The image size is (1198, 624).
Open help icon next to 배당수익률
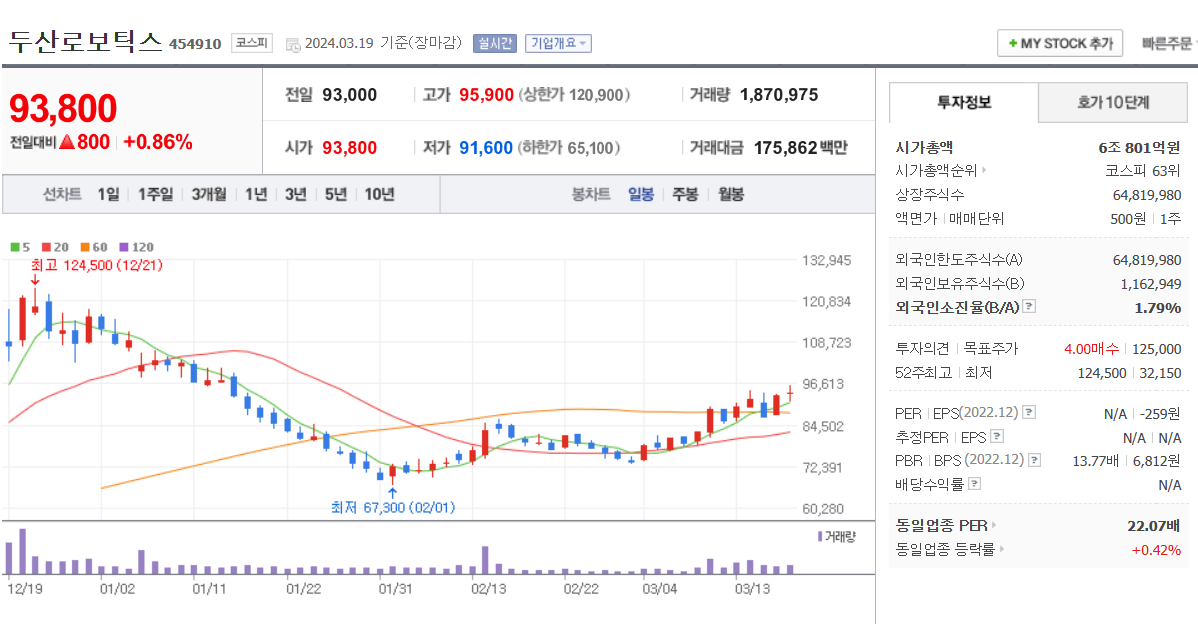click(974, 483)
